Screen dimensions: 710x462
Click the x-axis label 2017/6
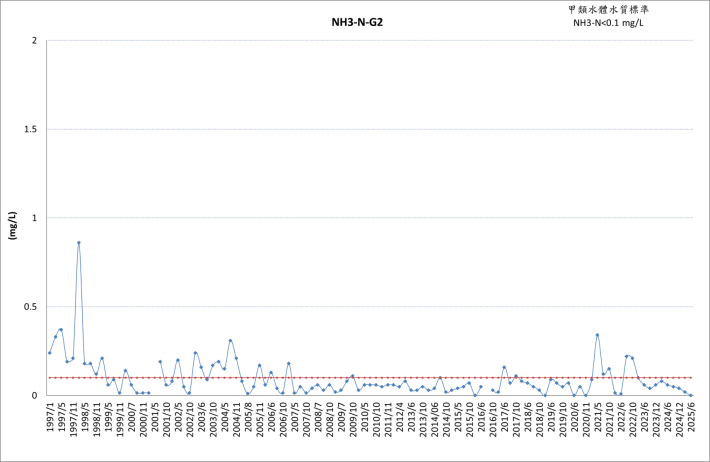(505, 418)
